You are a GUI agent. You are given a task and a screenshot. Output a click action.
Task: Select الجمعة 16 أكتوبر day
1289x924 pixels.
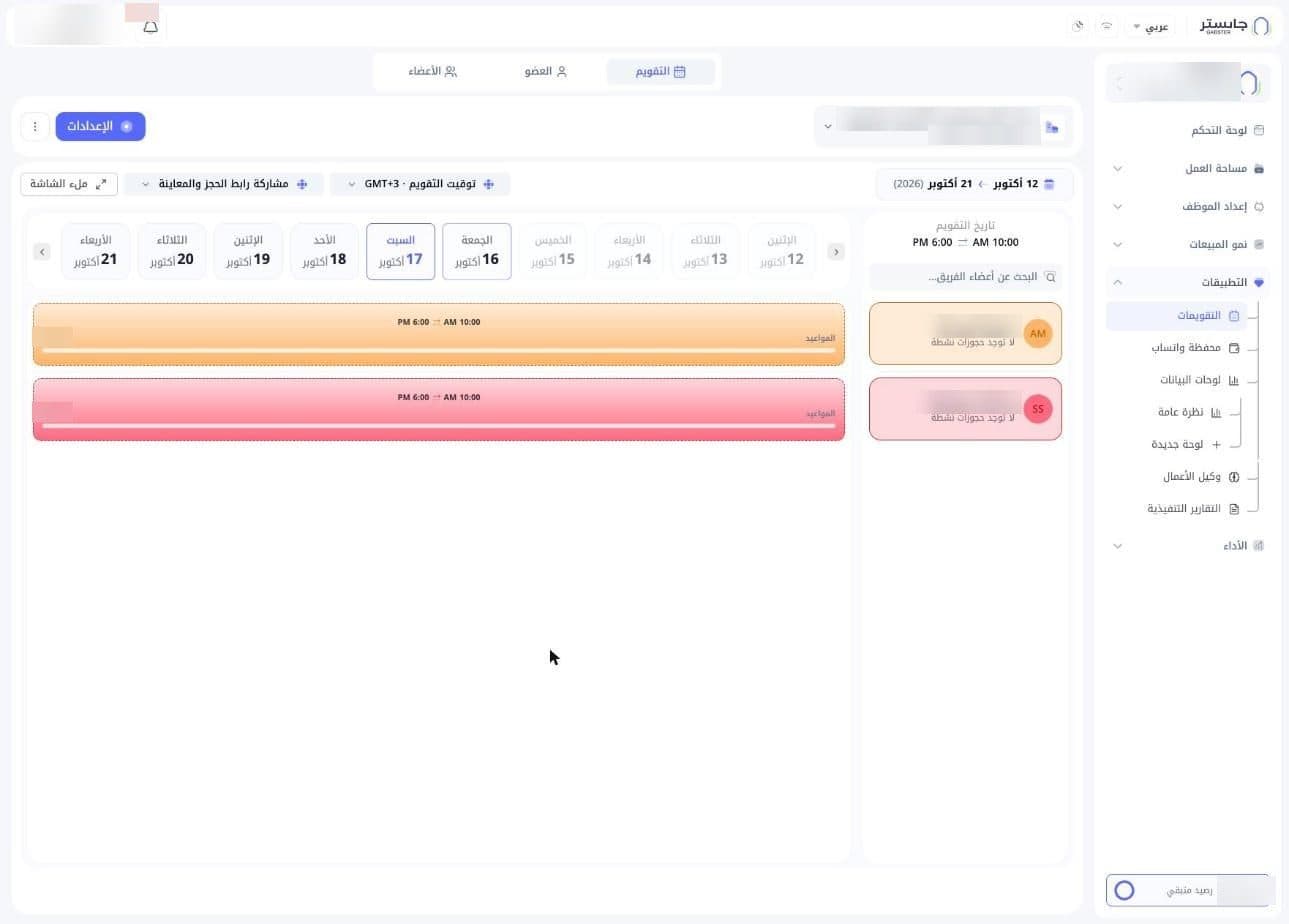[x=477, y=251]
